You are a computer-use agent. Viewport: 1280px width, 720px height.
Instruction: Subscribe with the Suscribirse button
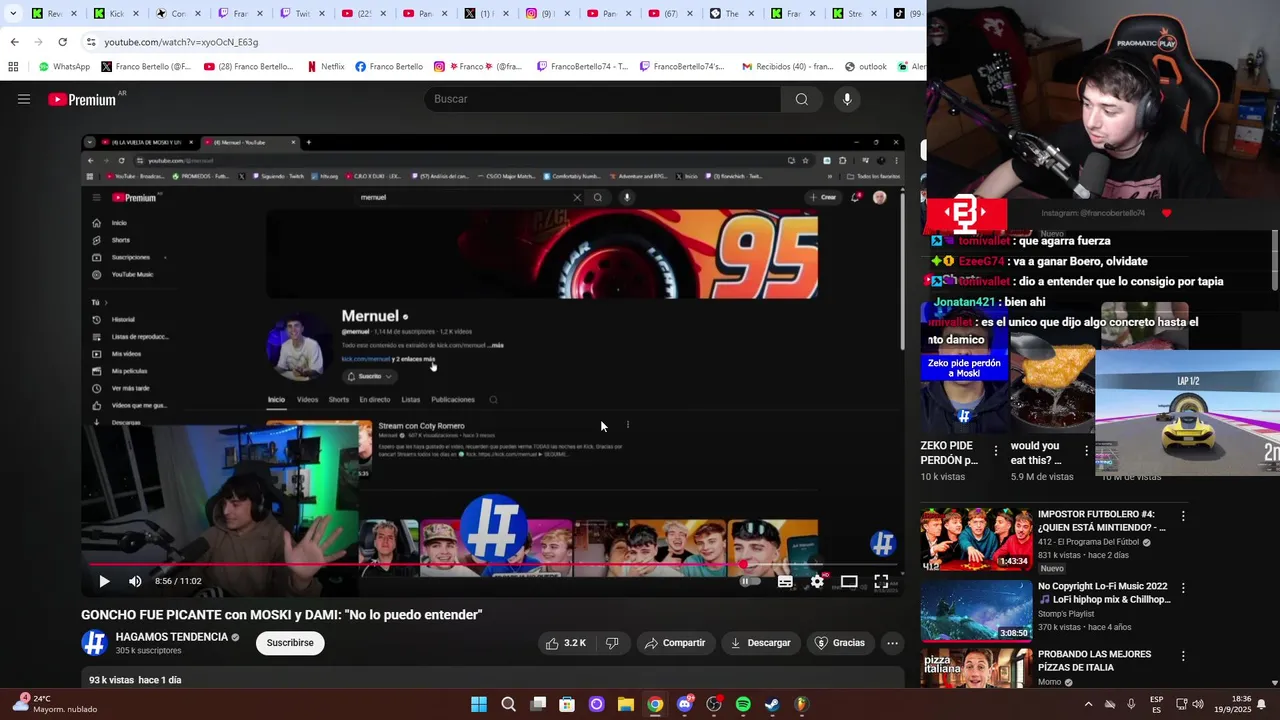click(x=290, y=643)
